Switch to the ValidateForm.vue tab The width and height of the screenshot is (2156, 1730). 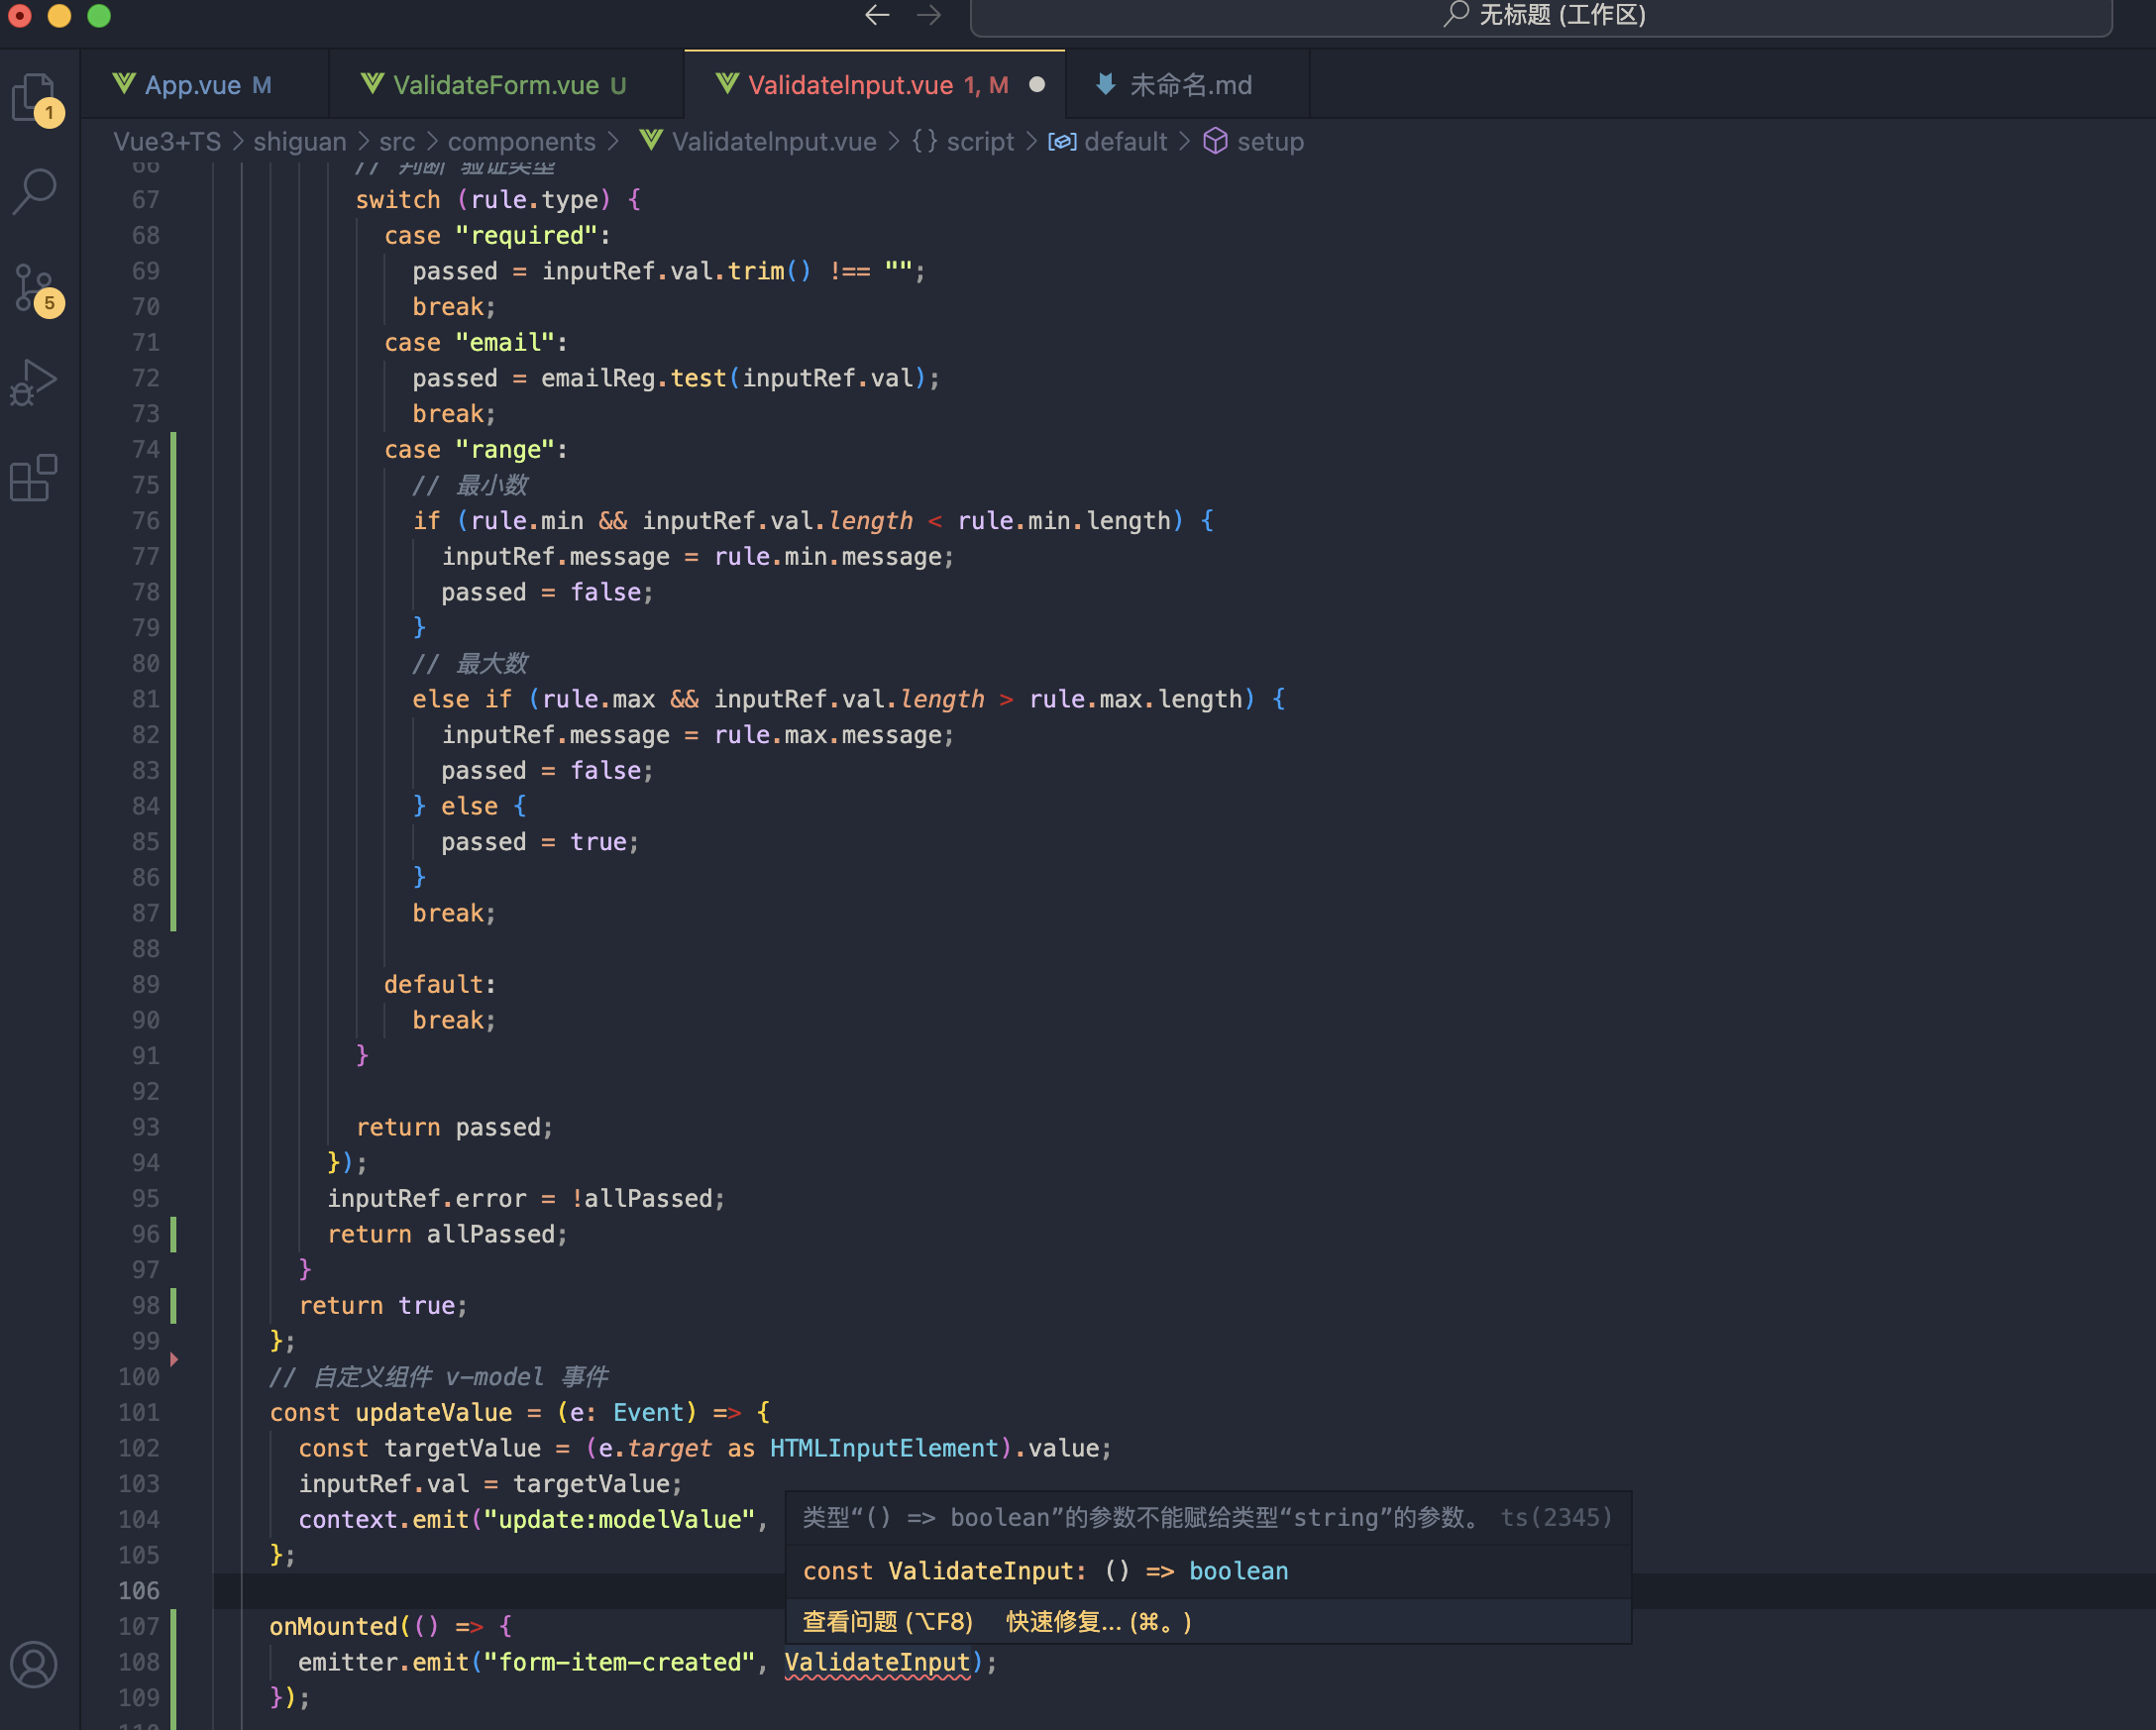click(x=506, y=85)
